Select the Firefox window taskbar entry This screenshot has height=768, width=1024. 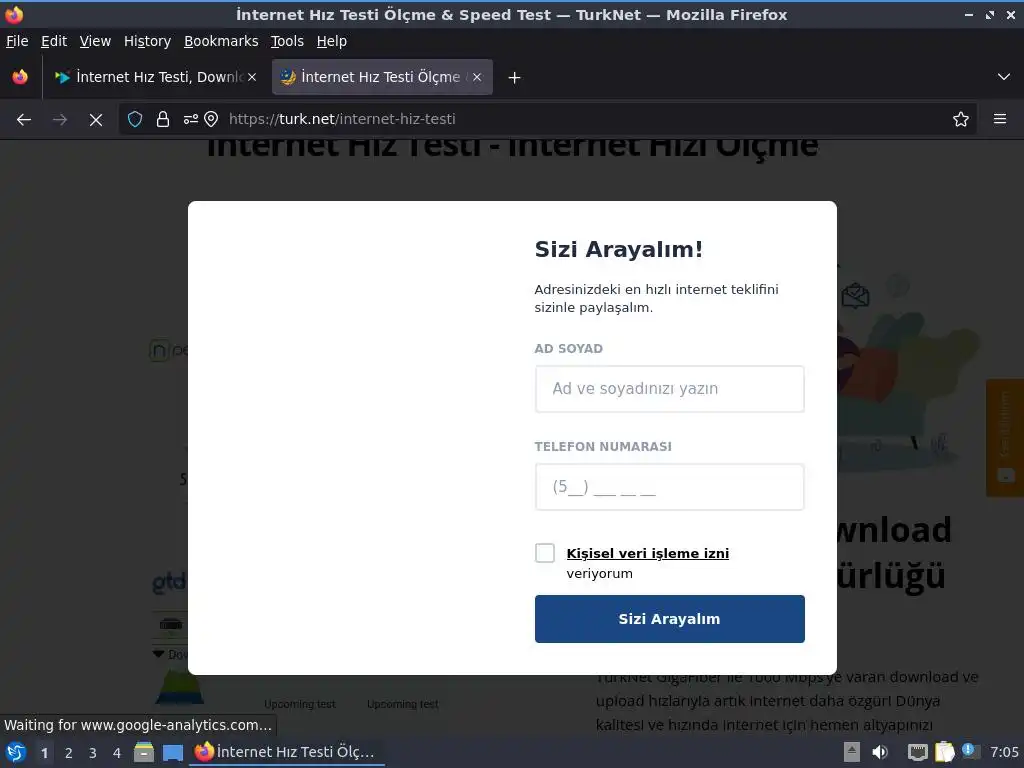(x=286, y=752)
